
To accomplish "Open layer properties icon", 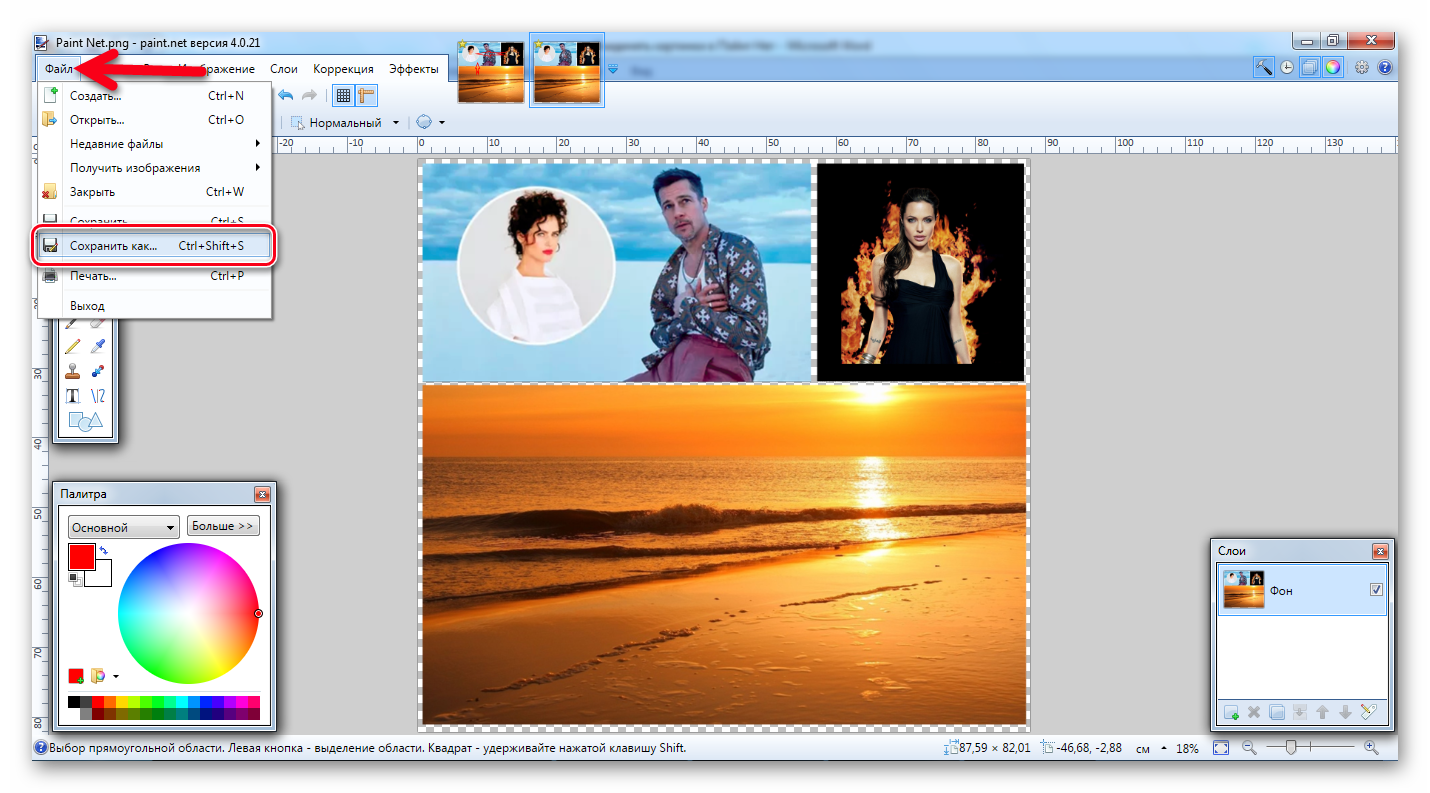I will (x=1369, y=712).
